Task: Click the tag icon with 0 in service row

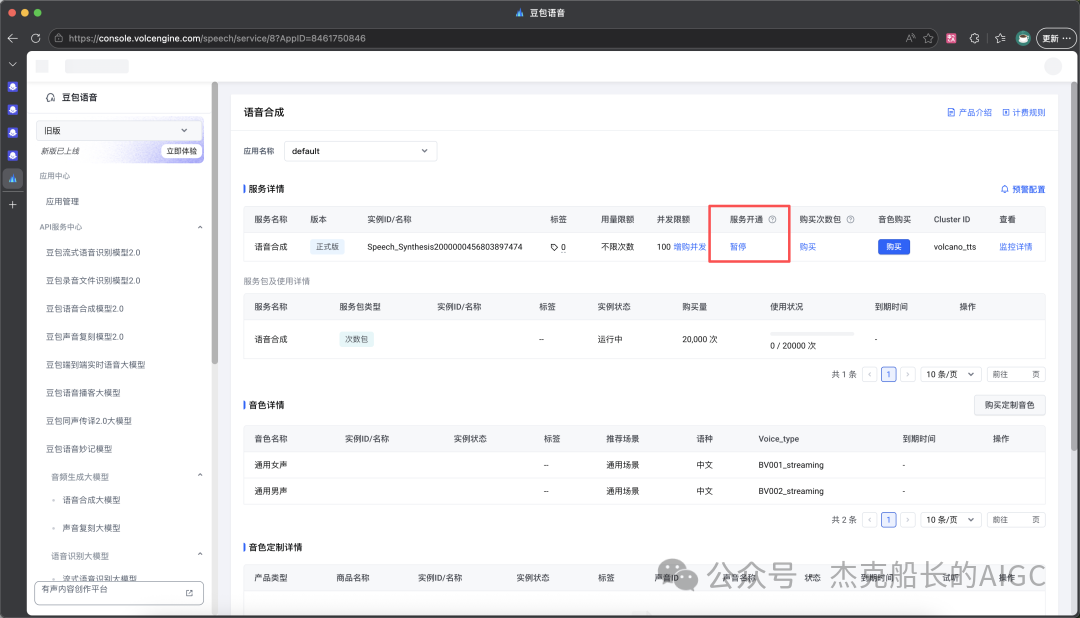Action: (x=558, y=247)
